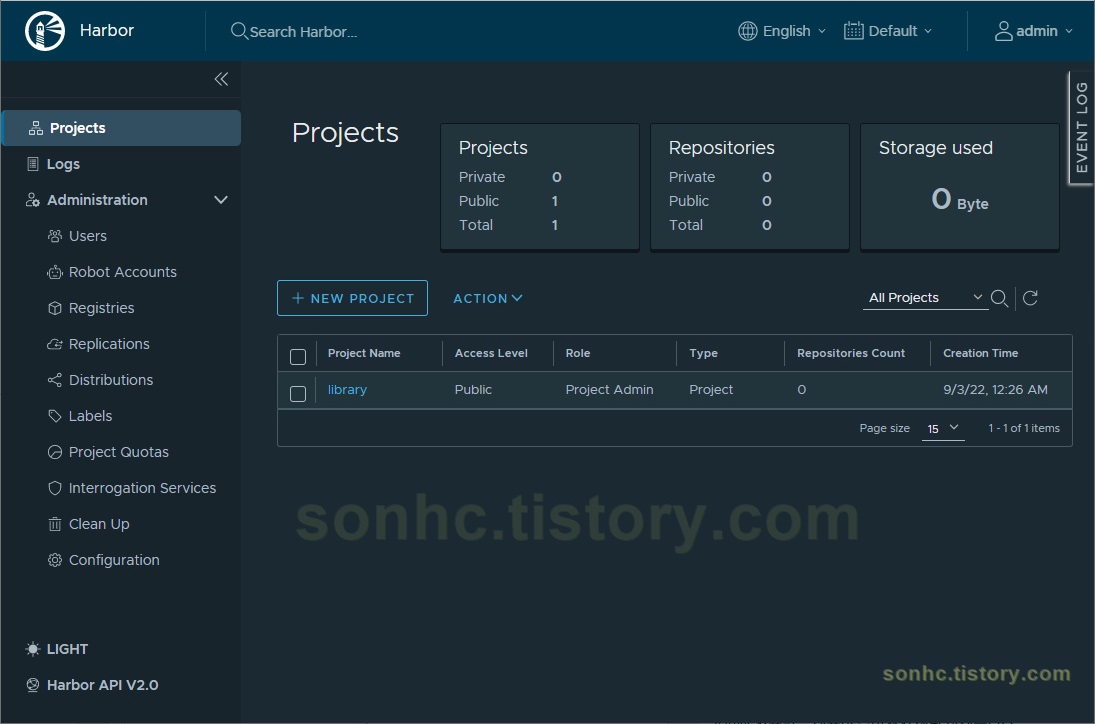
Task: Click the Administration icon in the sidebar
Action: (x=32, y=200)
